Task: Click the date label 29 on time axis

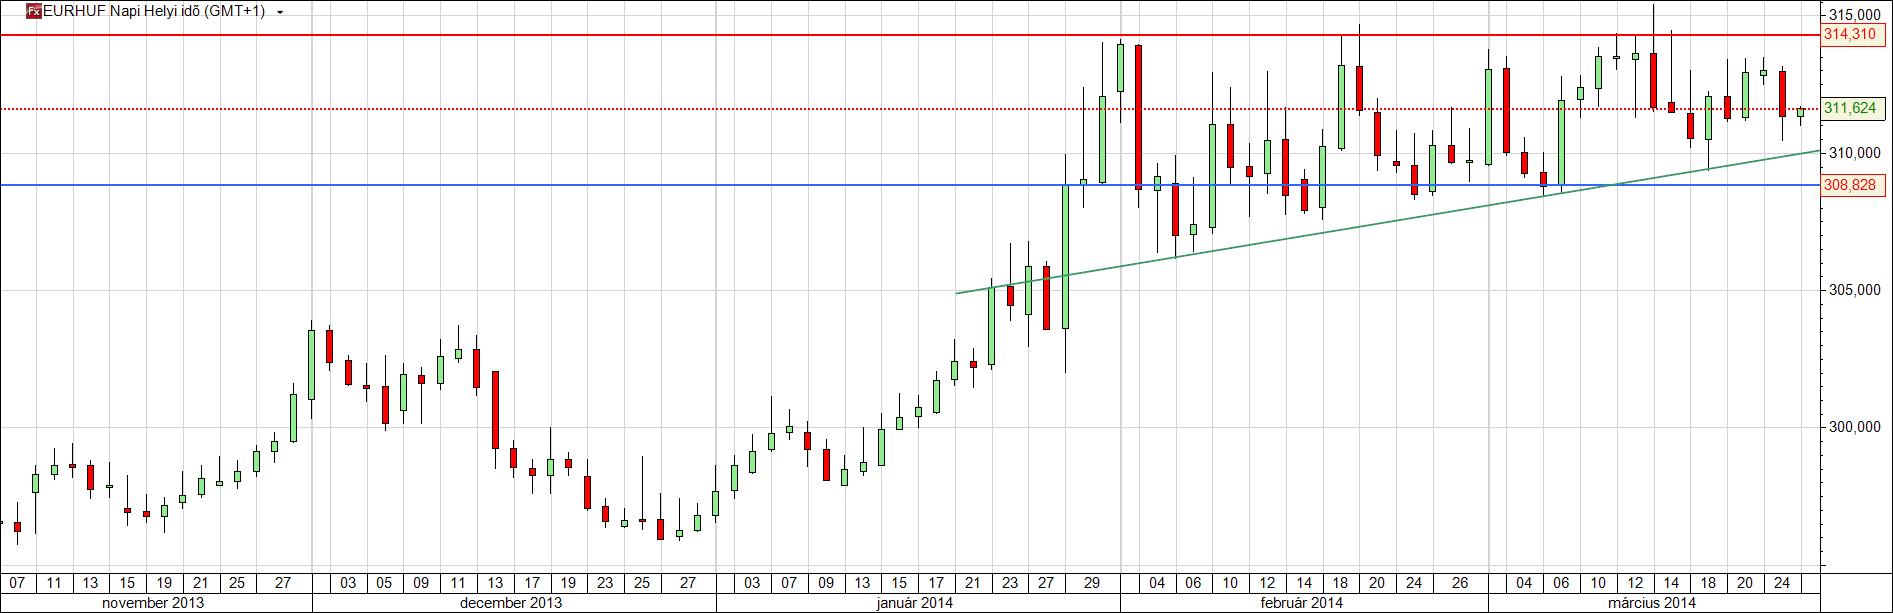Action: tap(1092, 583)
